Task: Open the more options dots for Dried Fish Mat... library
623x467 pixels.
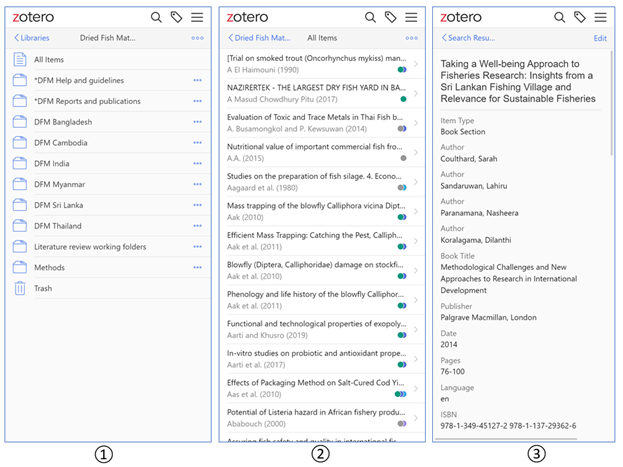Action: [x=197, y=38]
